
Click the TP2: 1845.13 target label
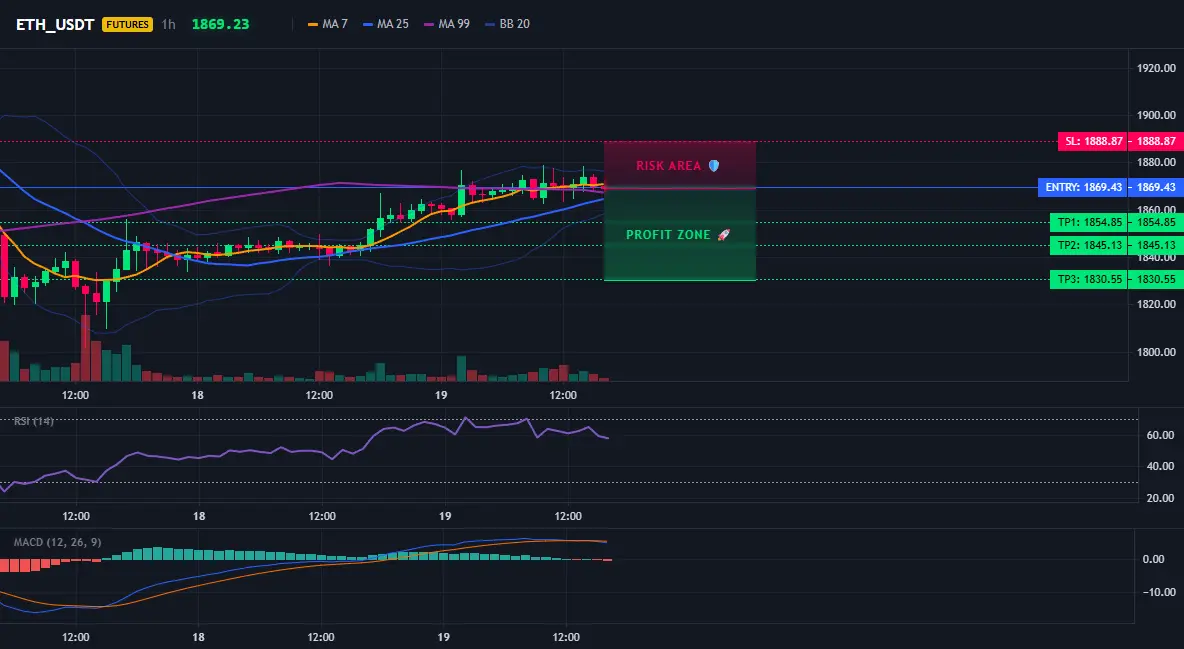1089,245
